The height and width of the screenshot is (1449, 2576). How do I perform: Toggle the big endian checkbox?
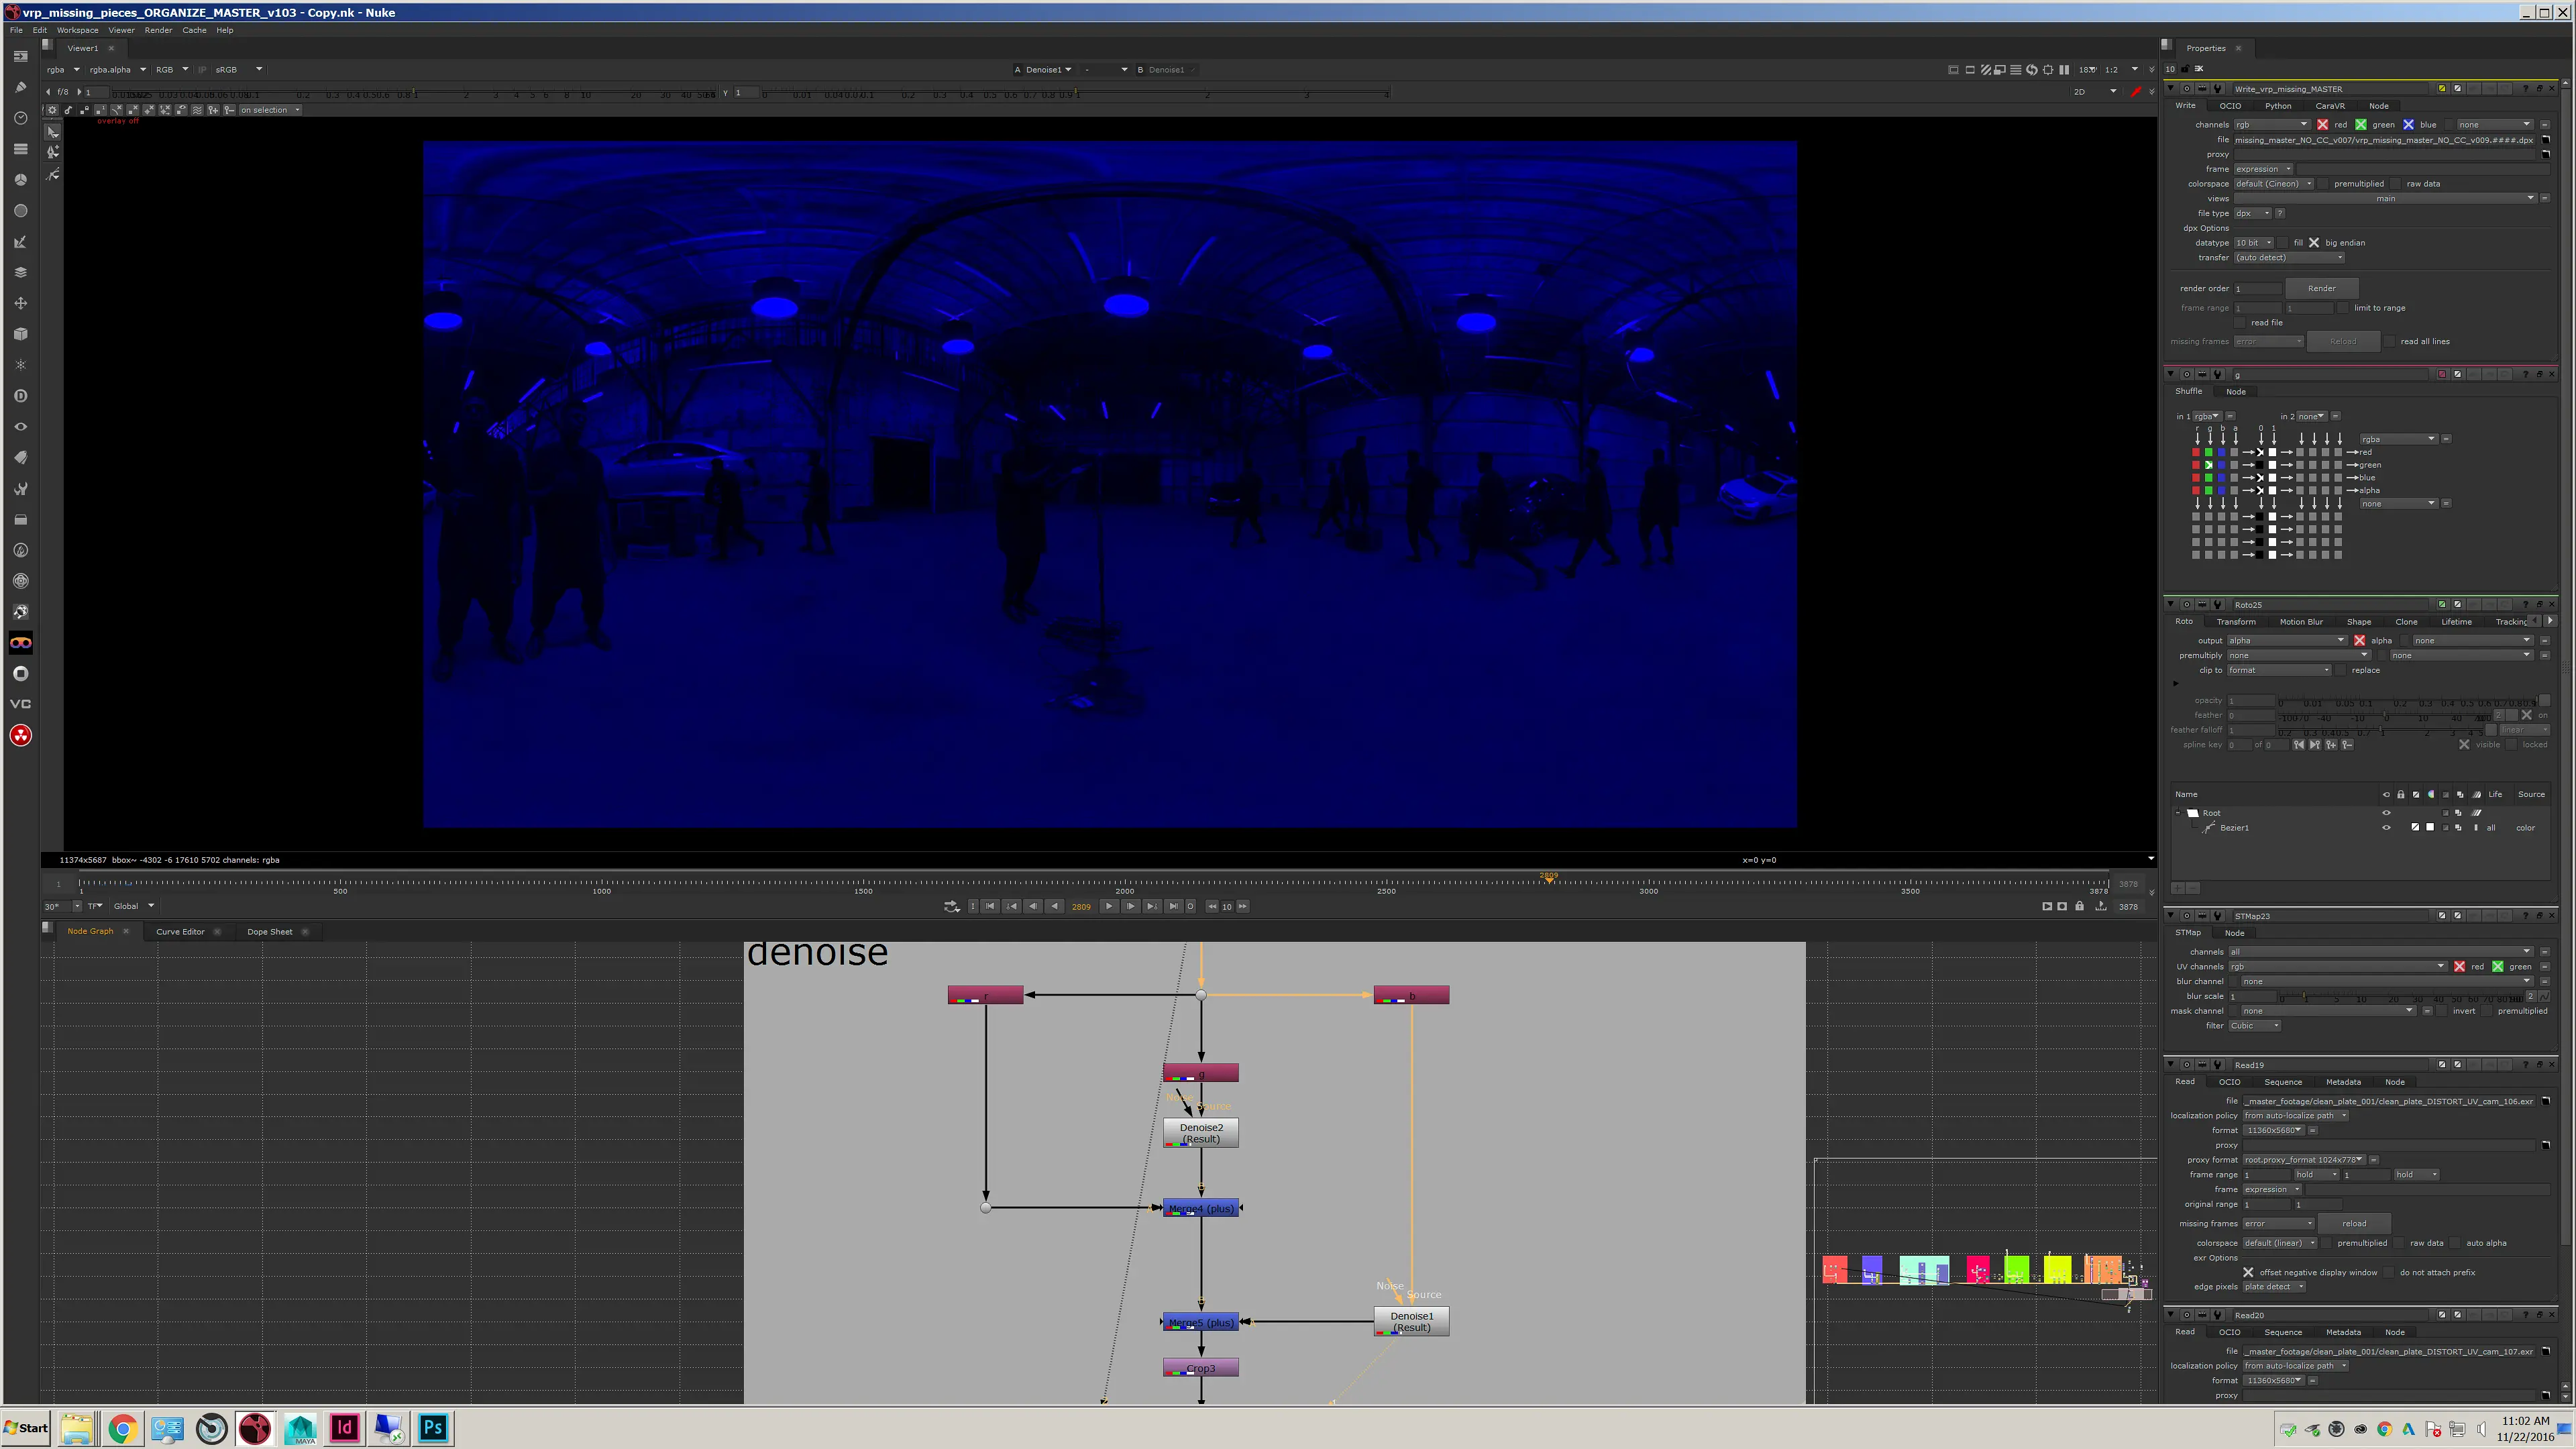click(2314, 243)
